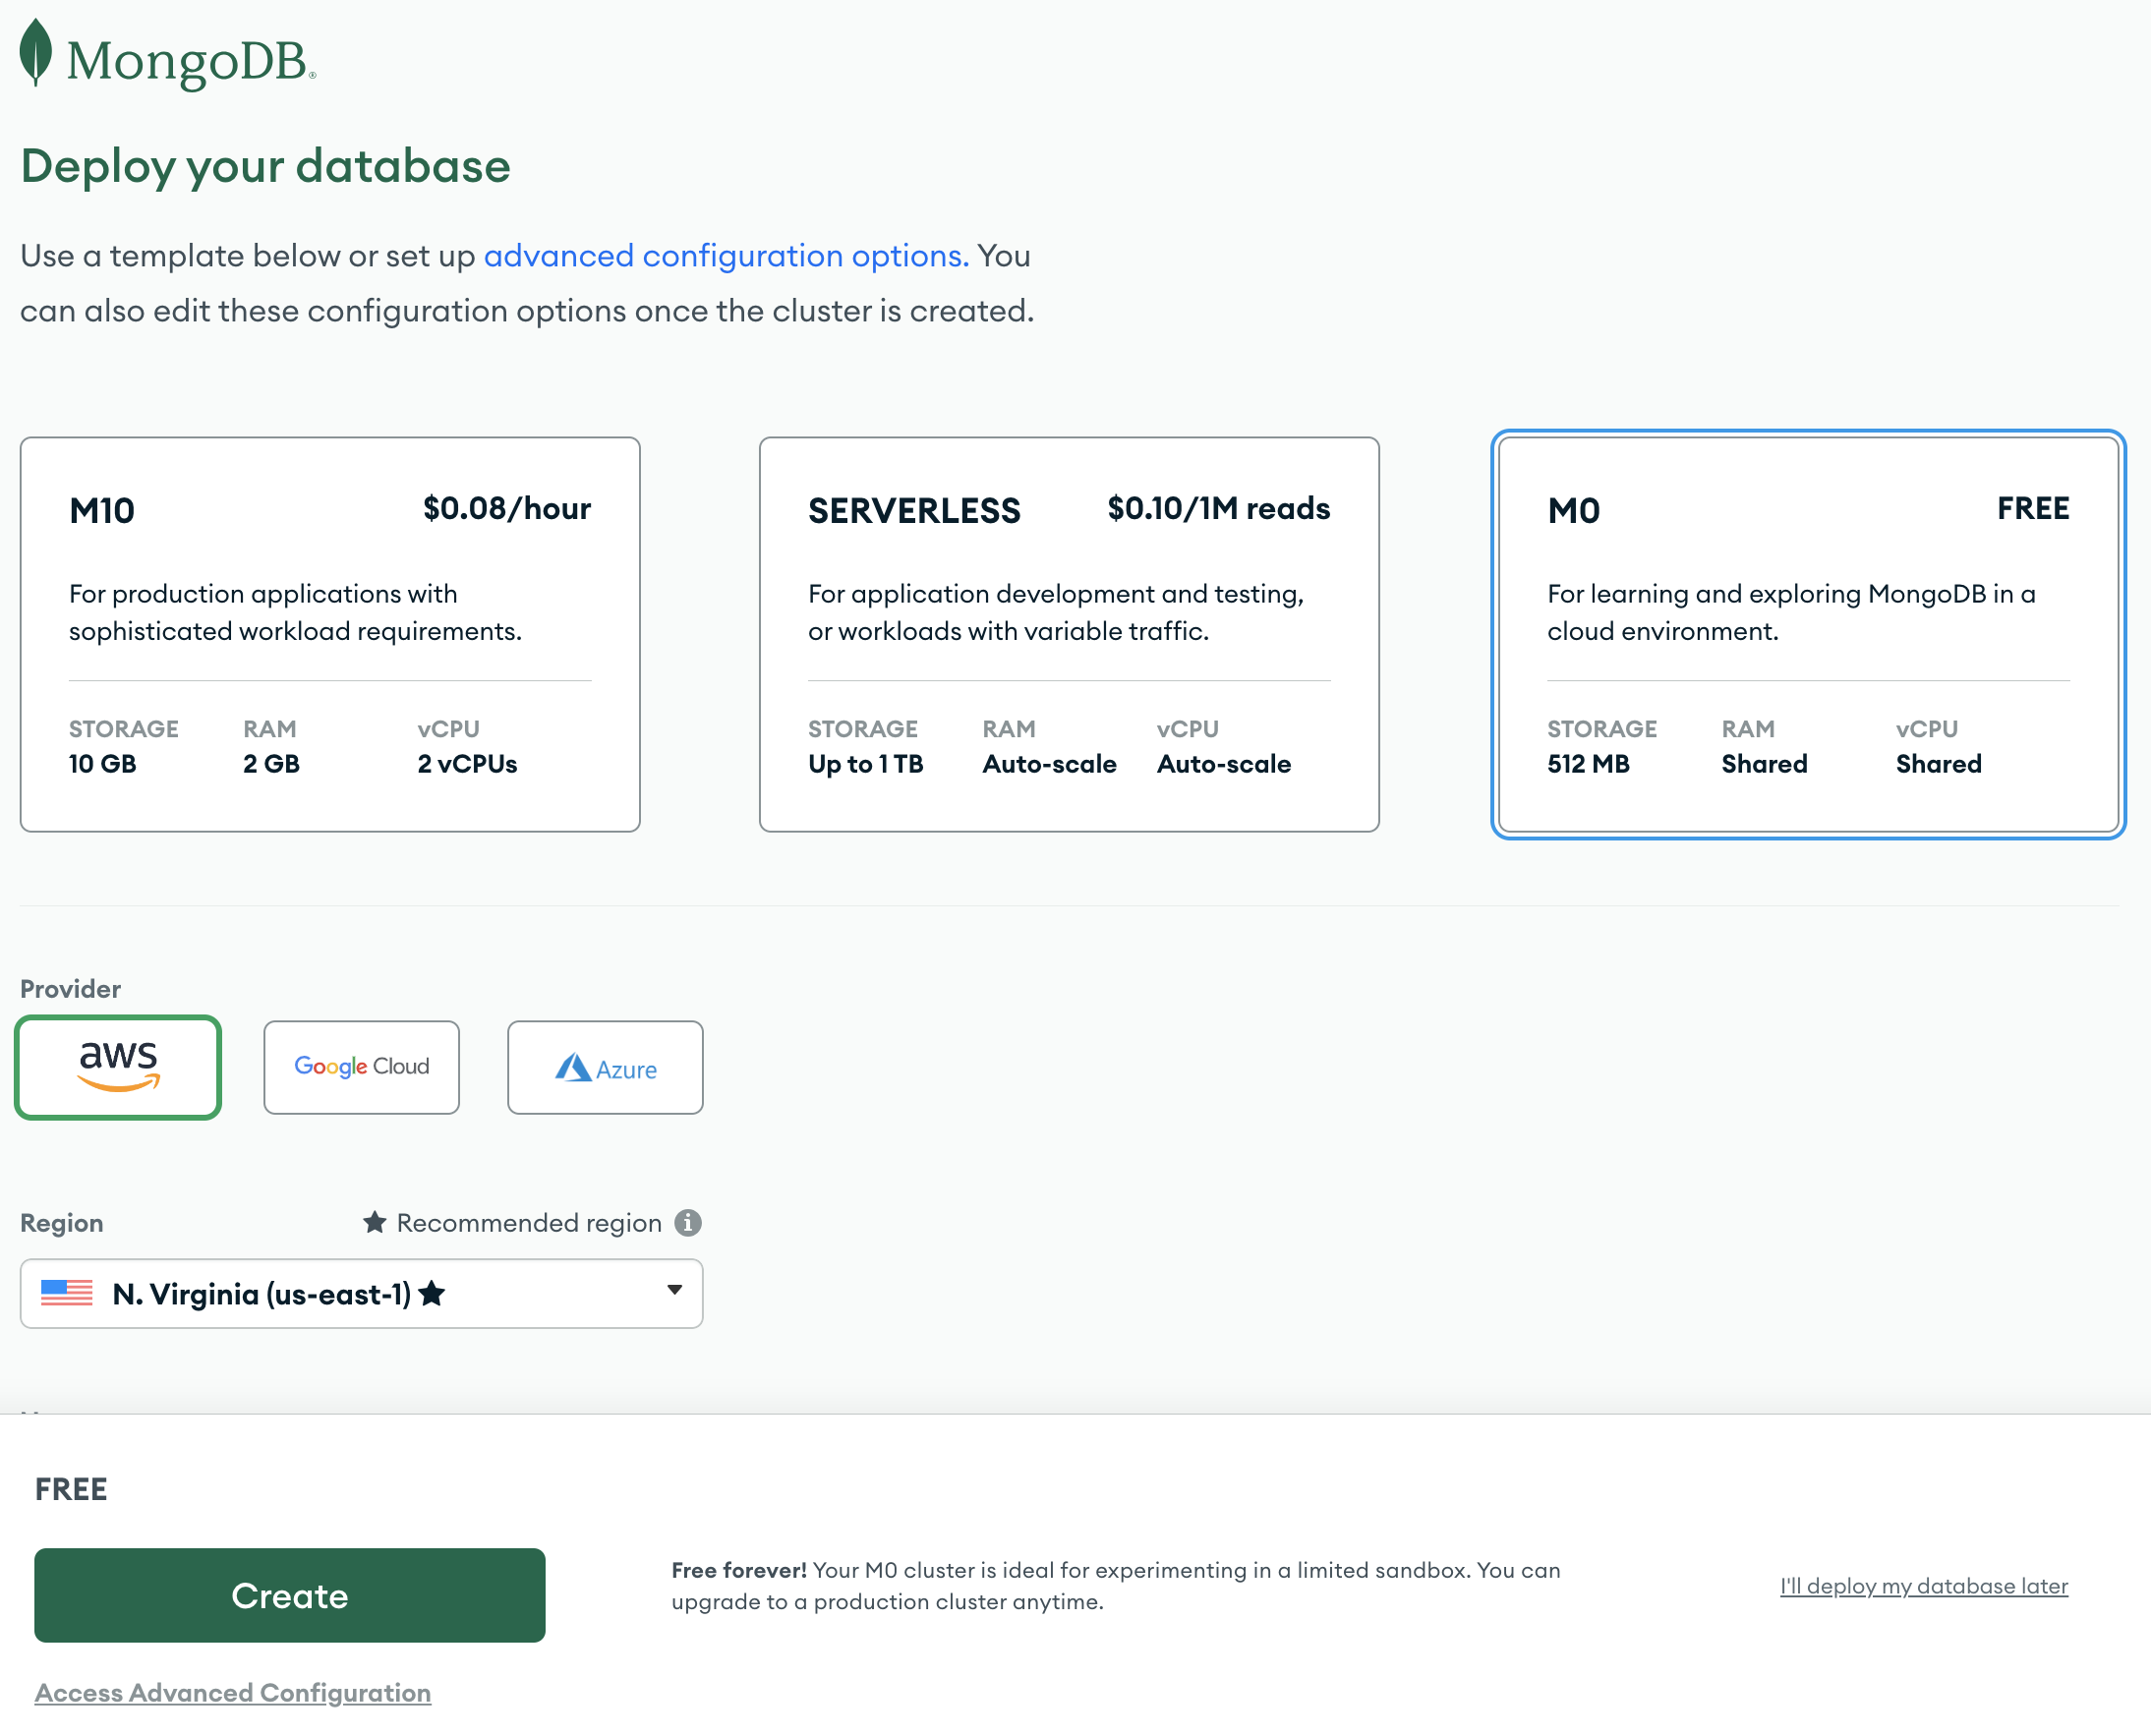Select the M10 cluster template card
The width and height of the screenshot is (2151, 1736).
point(330,634)
